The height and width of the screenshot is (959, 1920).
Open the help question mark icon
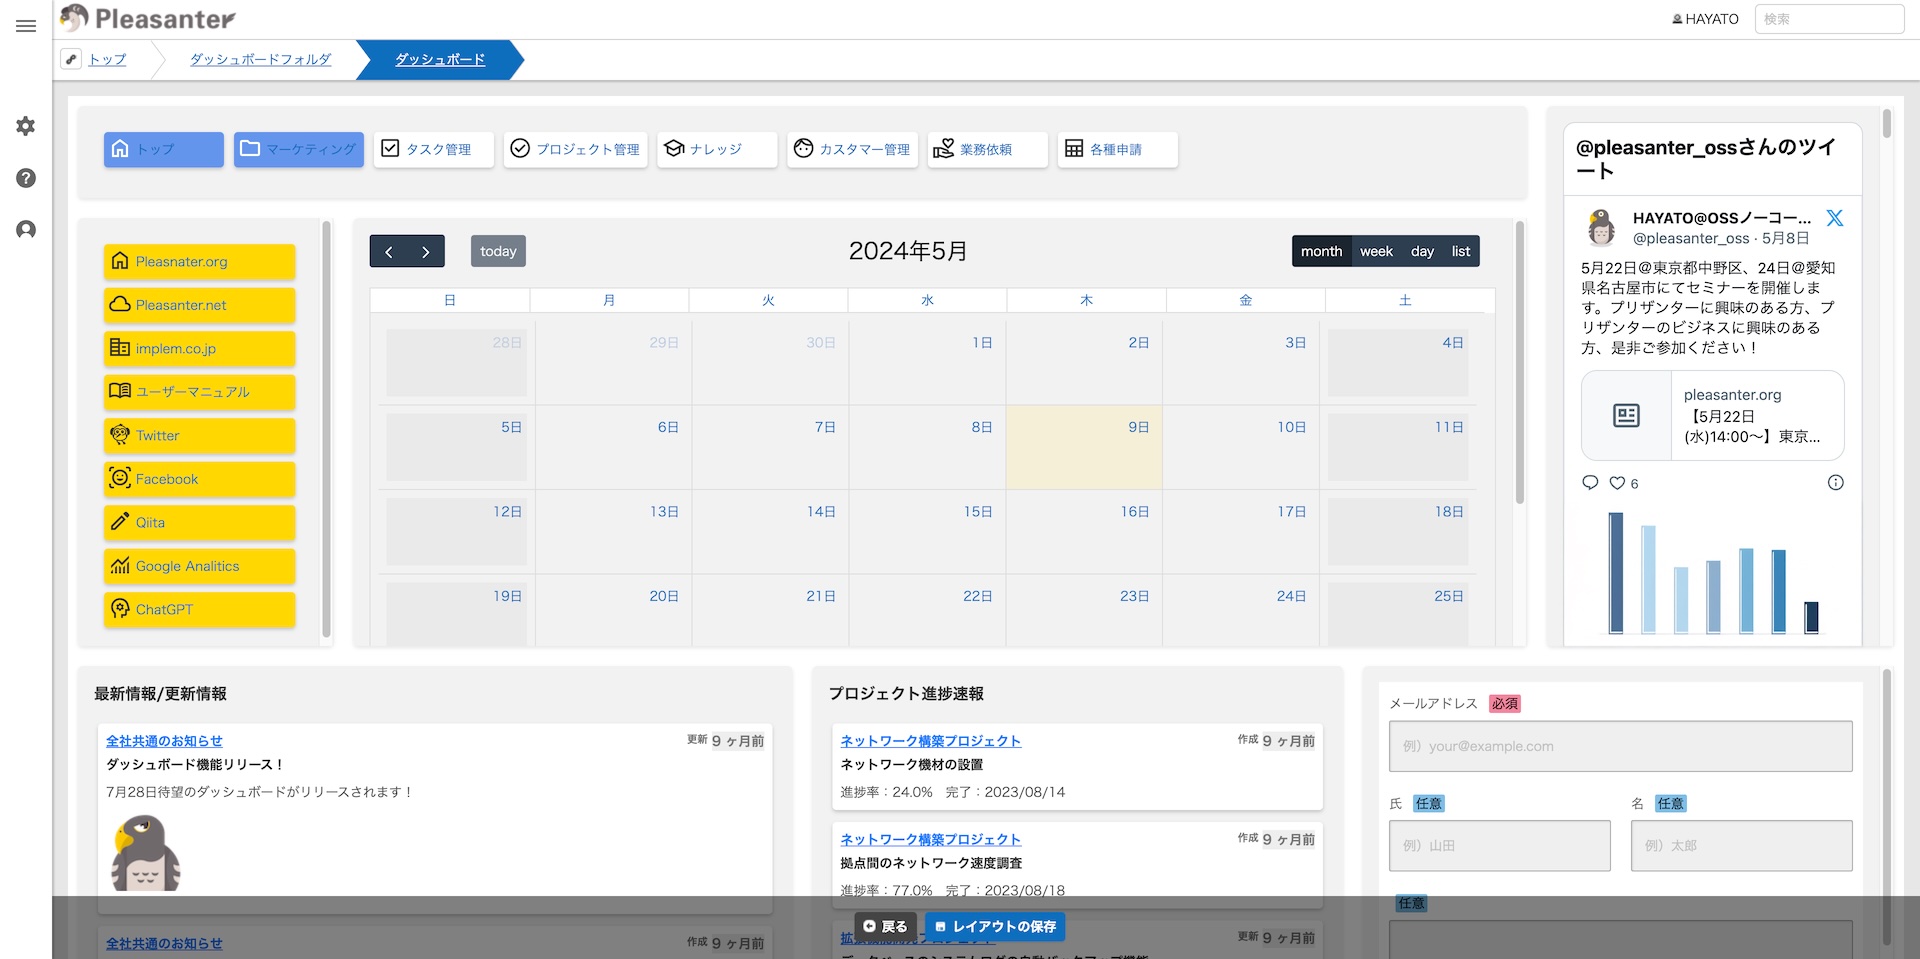pos(26,178)
